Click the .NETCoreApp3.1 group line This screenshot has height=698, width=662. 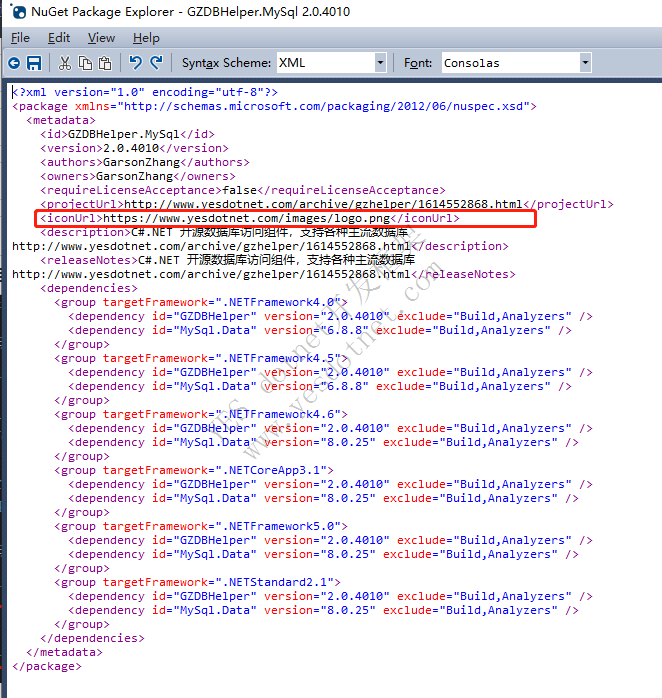click(x=195, y=470)
